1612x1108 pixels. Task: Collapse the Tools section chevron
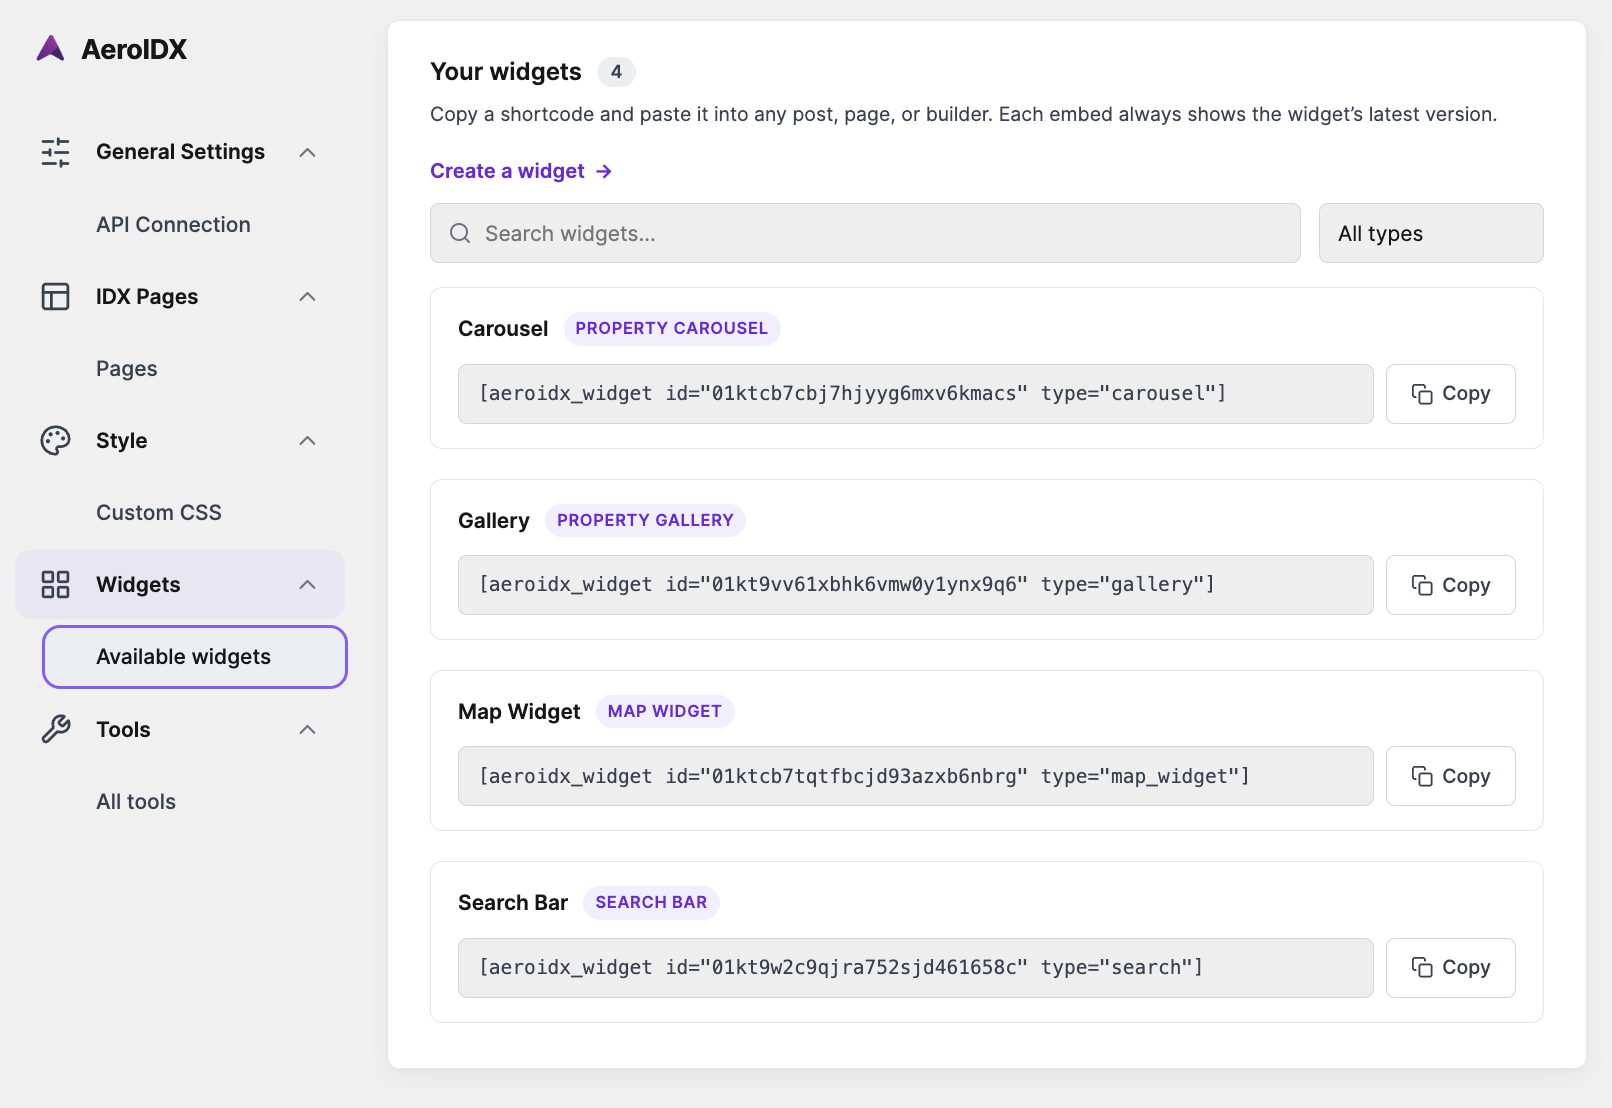click(x=308, y=729)
